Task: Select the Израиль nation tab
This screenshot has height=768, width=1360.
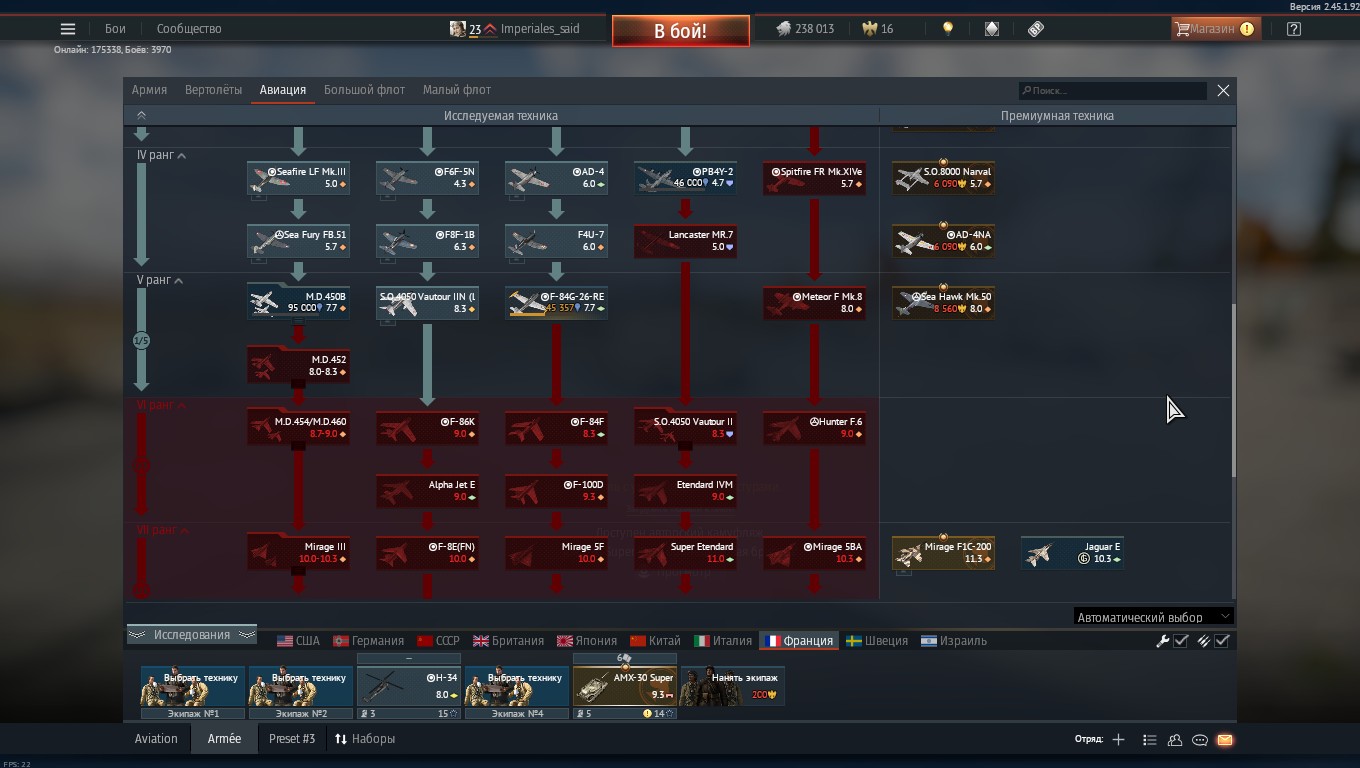Action: [955, 641]
